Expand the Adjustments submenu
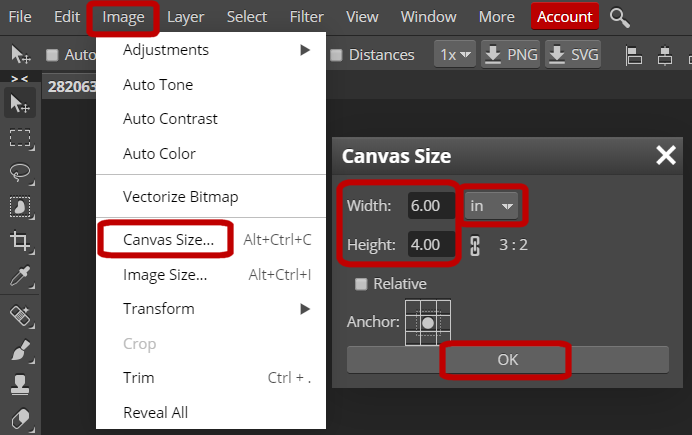Screen dimensions: 692x435 pyautogui.click(x=211, y=50)
